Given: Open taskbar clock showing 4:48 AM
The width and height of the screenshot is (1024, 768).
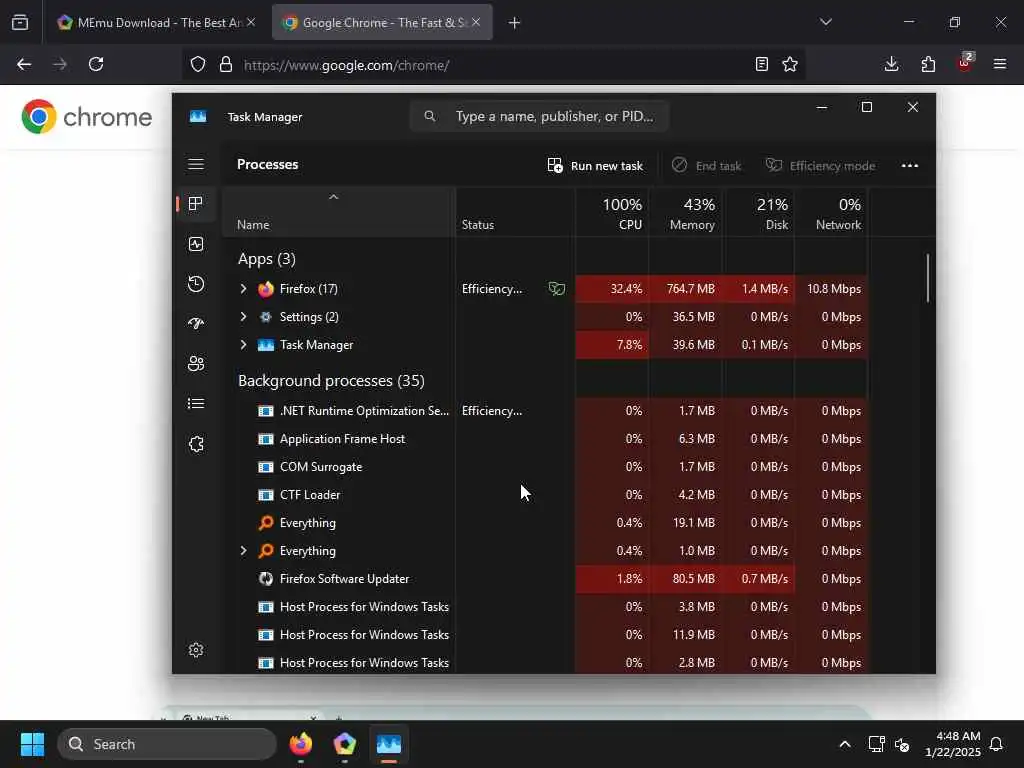Looking at the screenshot, I should (x=953, y=744).
